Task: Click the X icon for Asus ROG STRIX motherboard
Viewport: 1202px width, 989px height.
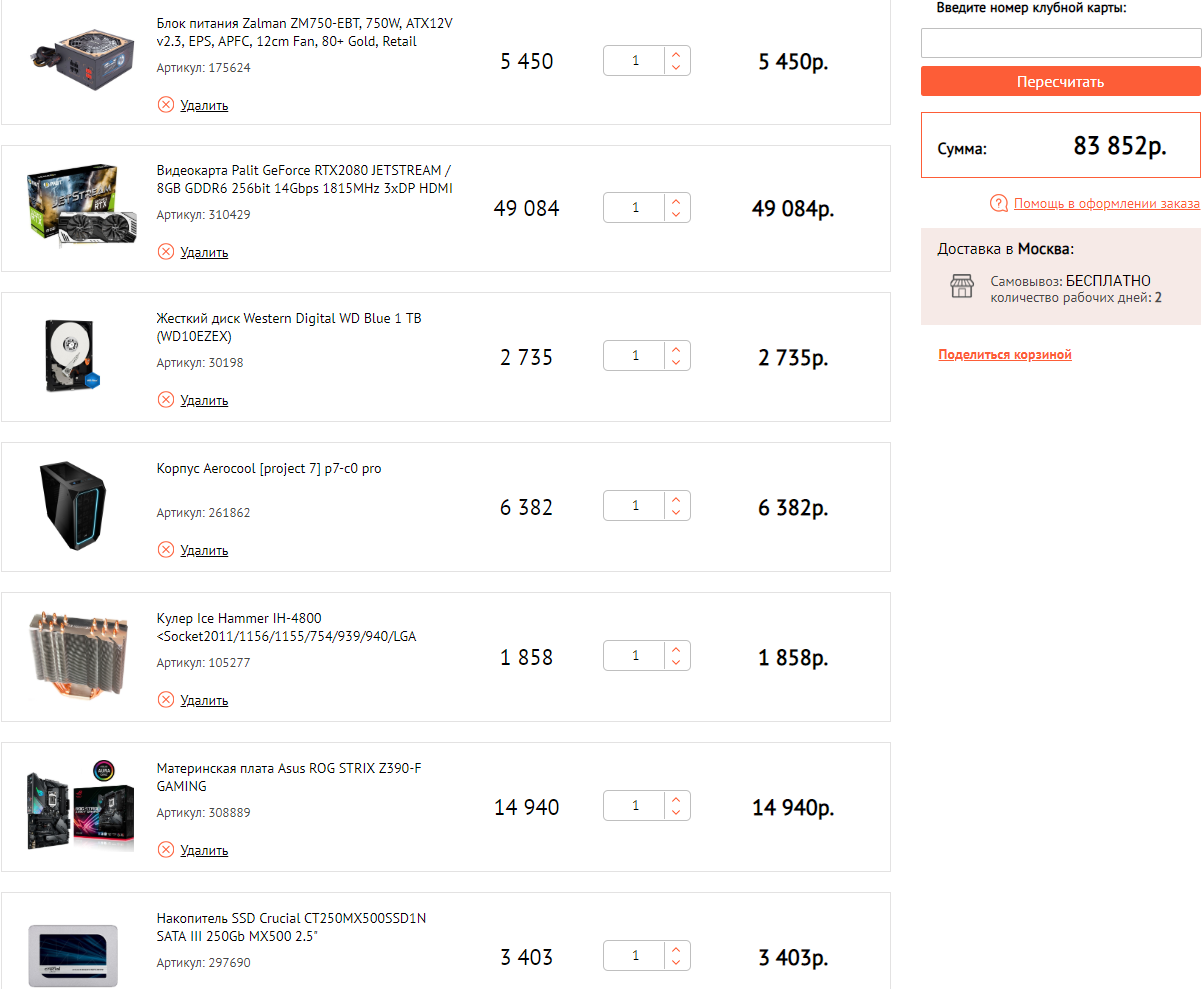Action: 166,850
